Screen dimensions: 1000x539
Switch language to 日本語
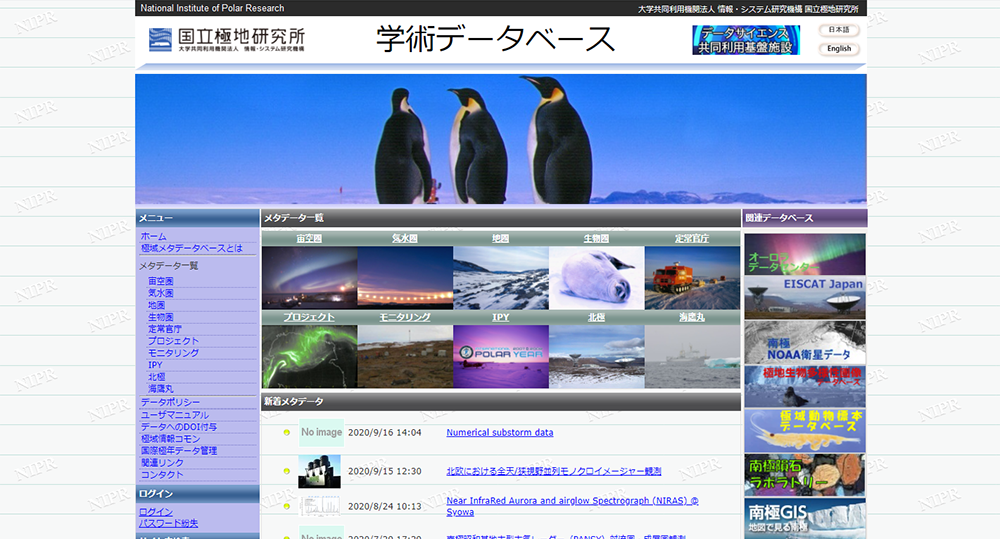(839, 30)
